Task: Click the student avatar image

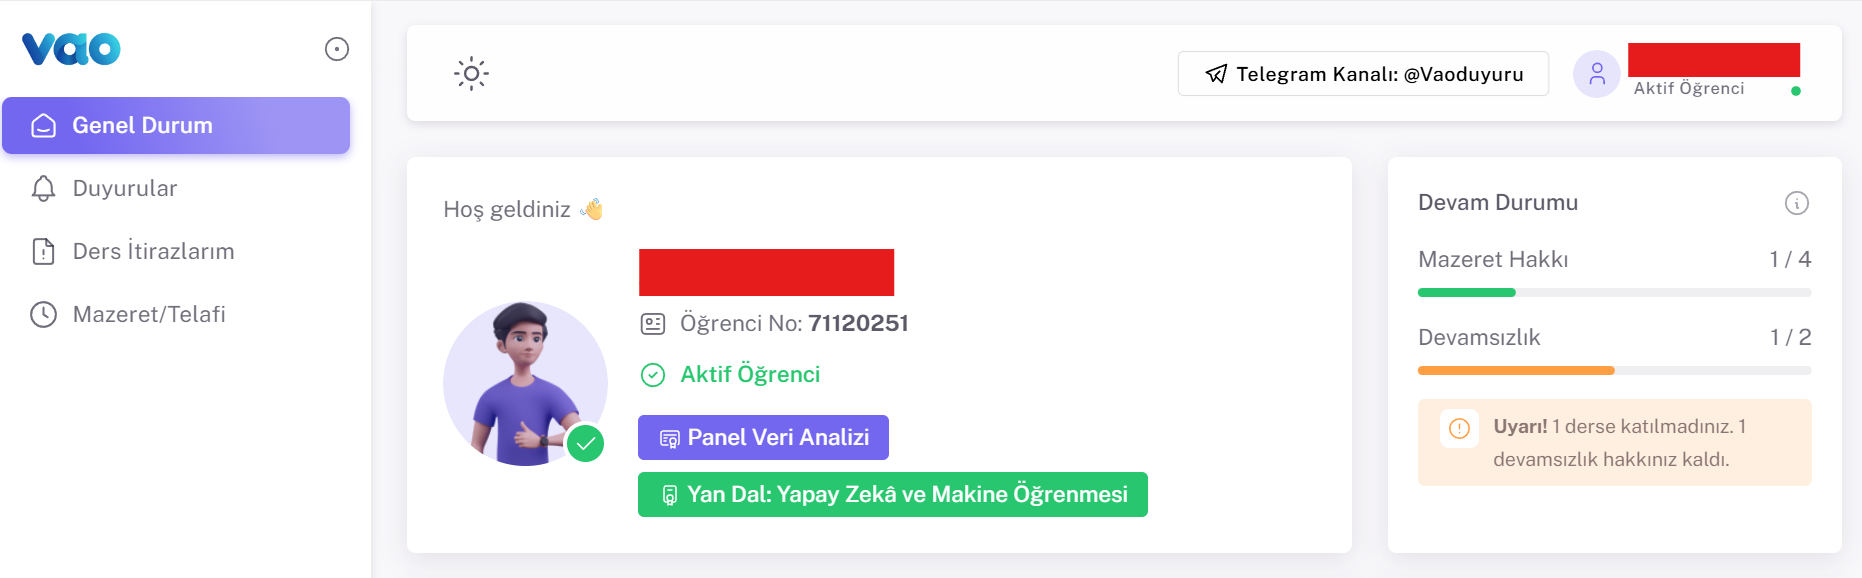Action: [x=525, y=383]
